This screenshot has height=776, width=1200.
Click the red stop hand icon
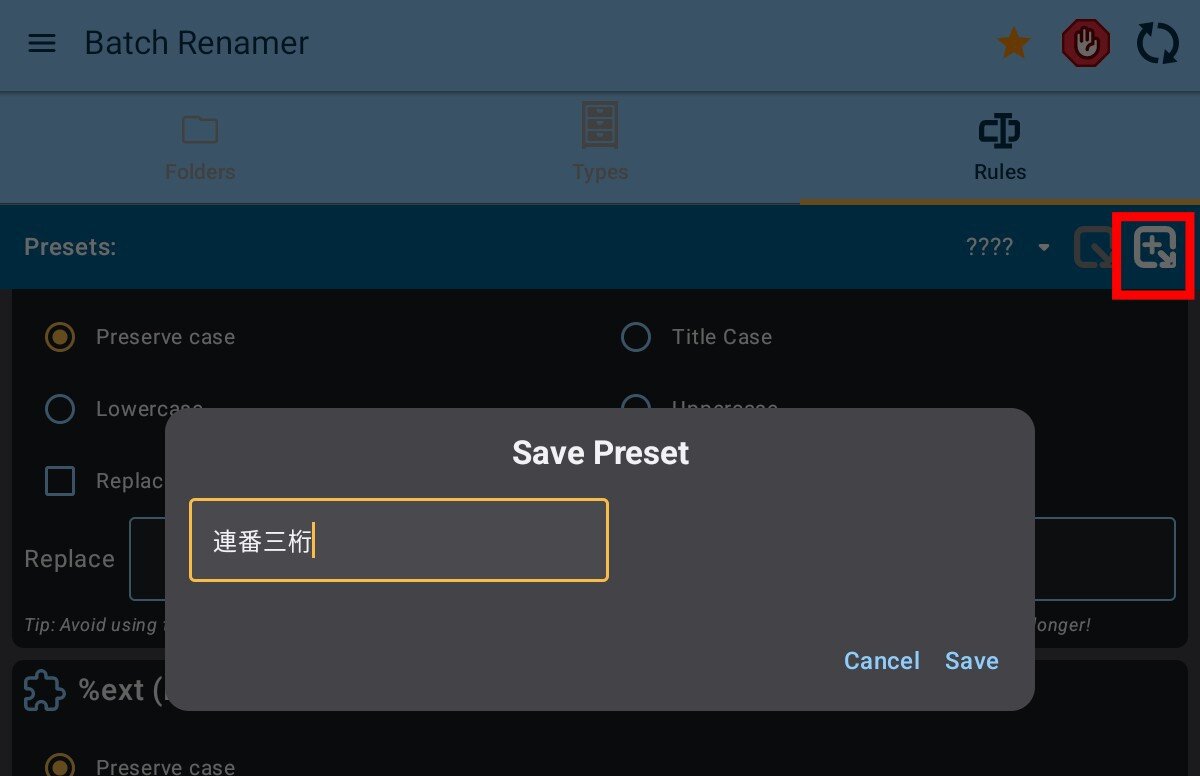tap(1085, 44)
